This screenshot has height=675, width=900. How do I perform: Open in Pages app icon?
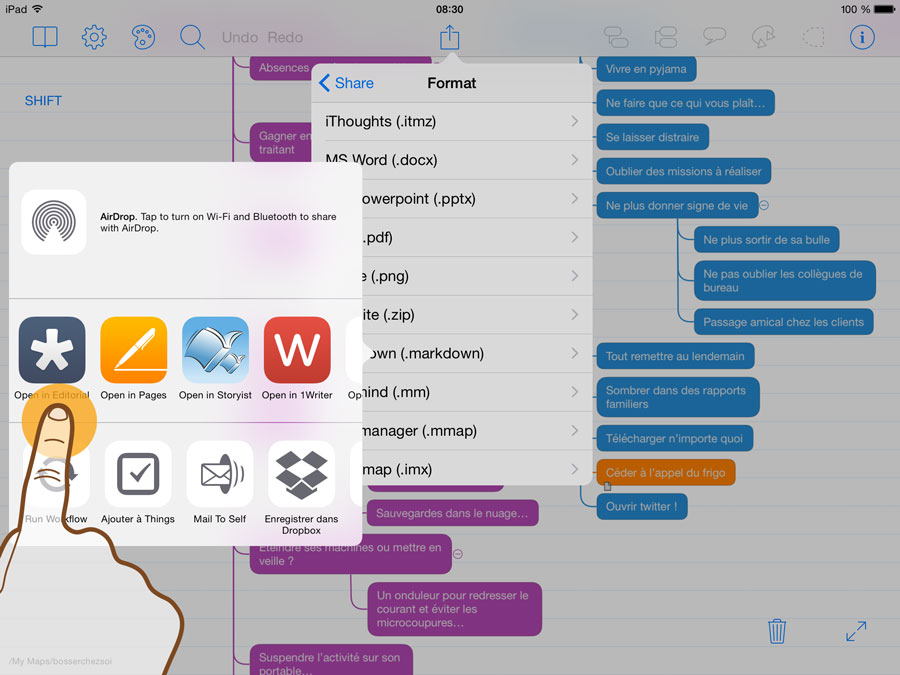(x=134, y=350)
